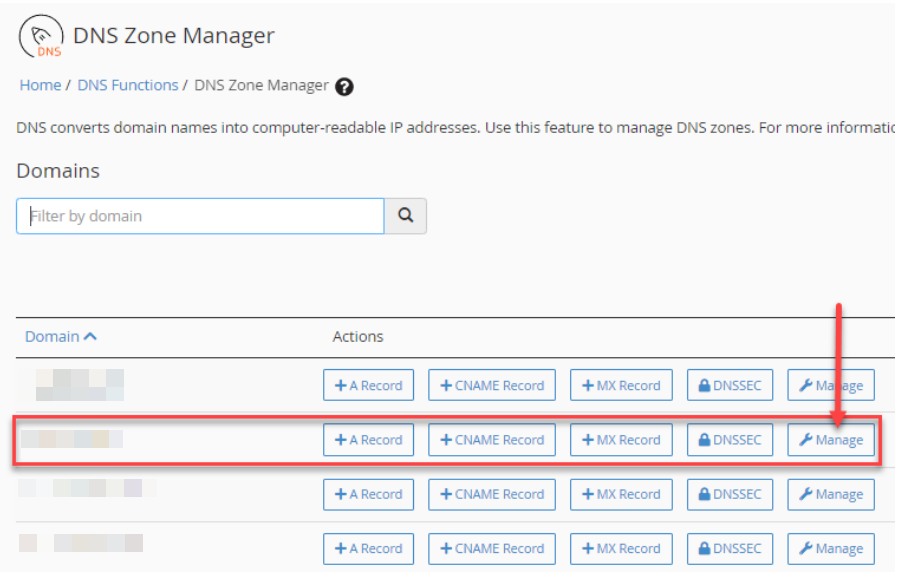Add A Record for third domain row
Viewport: 901px width, 586px height.
[368, 494]
